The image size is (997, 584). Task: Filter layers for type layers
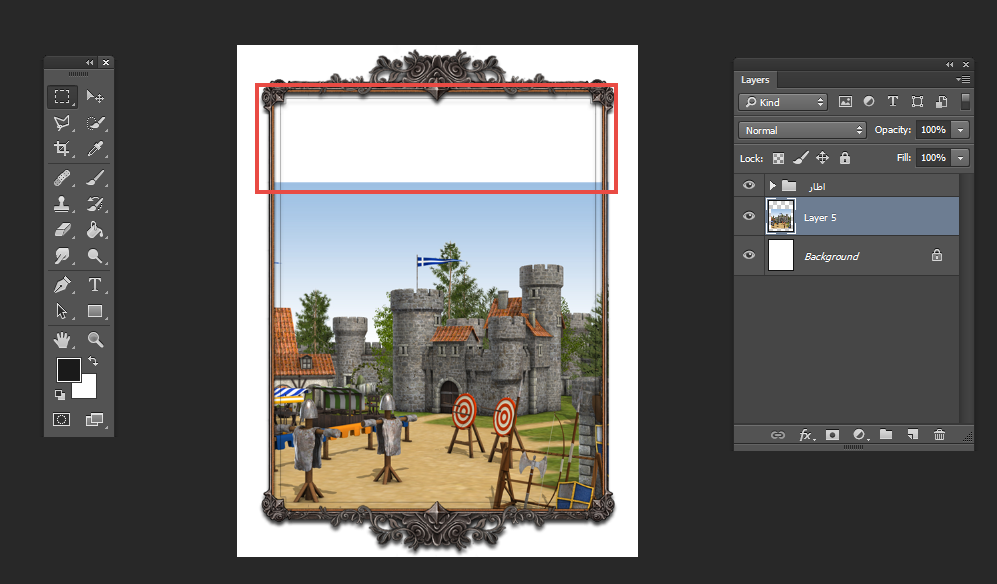893,102
